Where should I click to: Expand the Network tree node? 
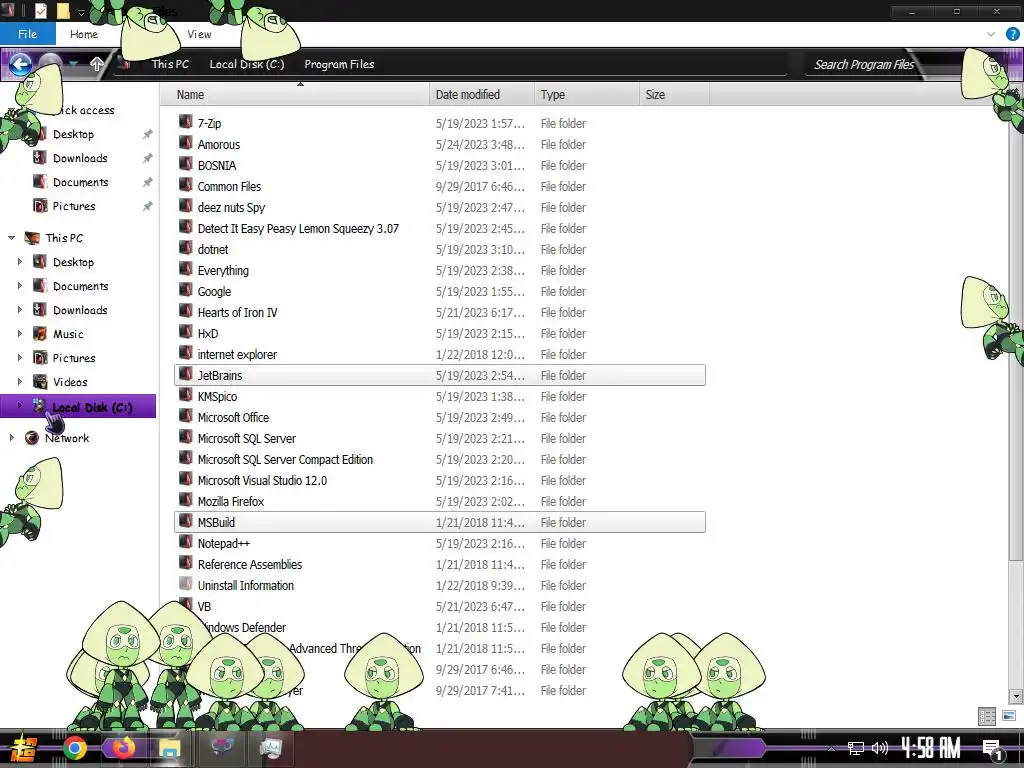pyautogui.click(x=11, y=438)
